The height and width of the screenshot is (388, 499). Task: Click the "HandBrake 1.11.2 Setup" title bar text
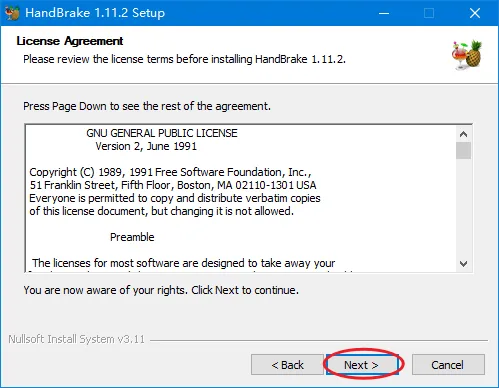[95, 13]
